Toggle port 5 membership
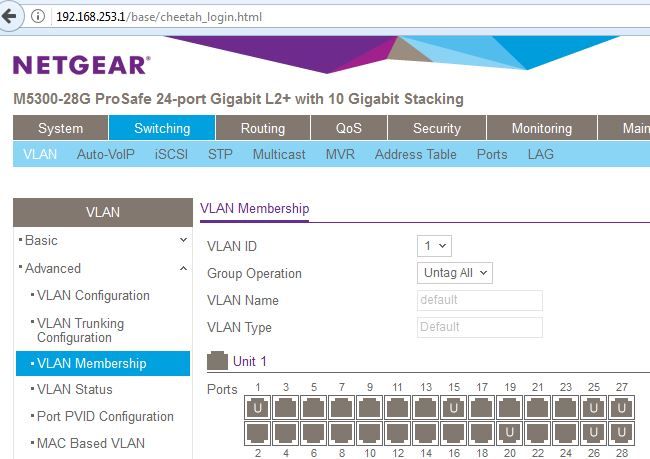The width and height of the screenshot is (650, 459). pyautogui.click(x=313, y=407)
